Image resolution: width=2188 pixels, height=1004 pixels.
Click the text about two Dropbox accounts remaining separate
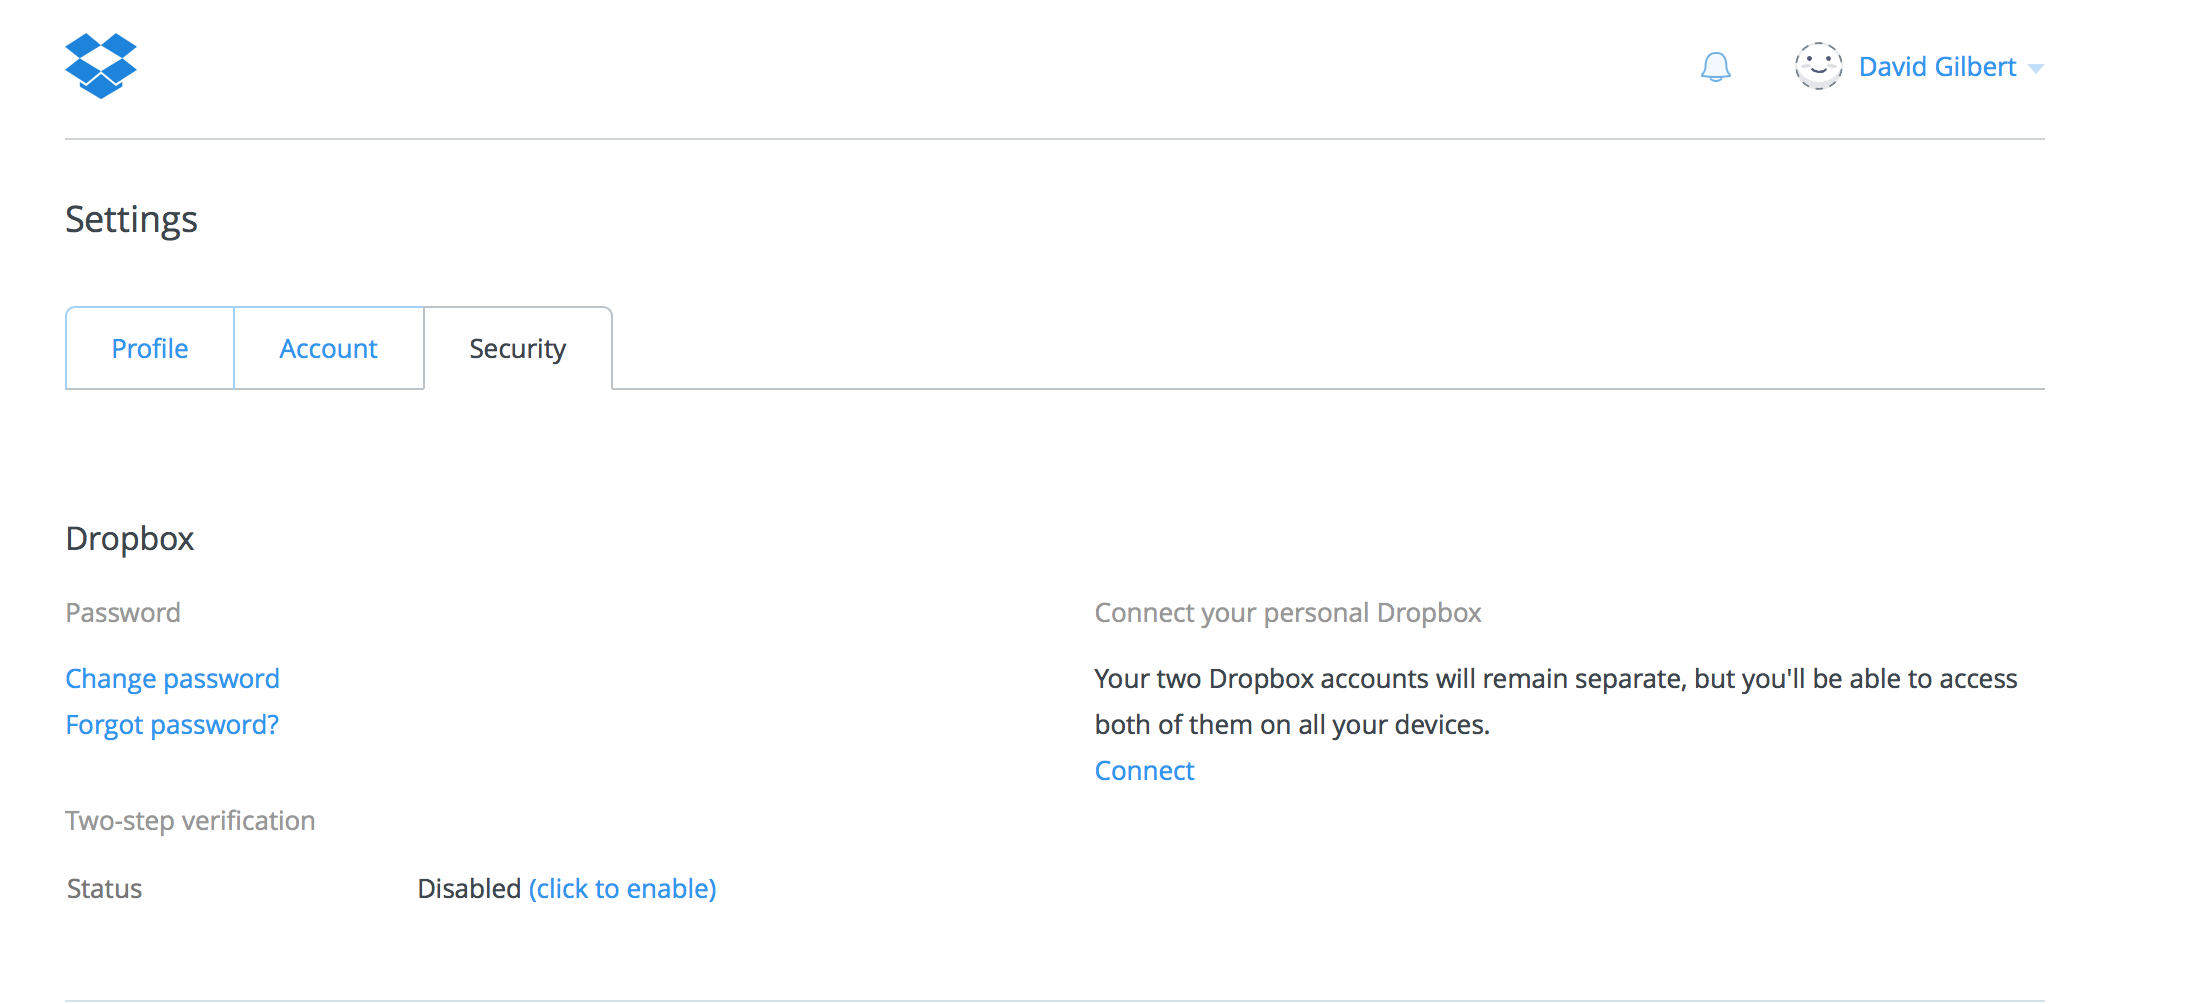coord(1556,702)
